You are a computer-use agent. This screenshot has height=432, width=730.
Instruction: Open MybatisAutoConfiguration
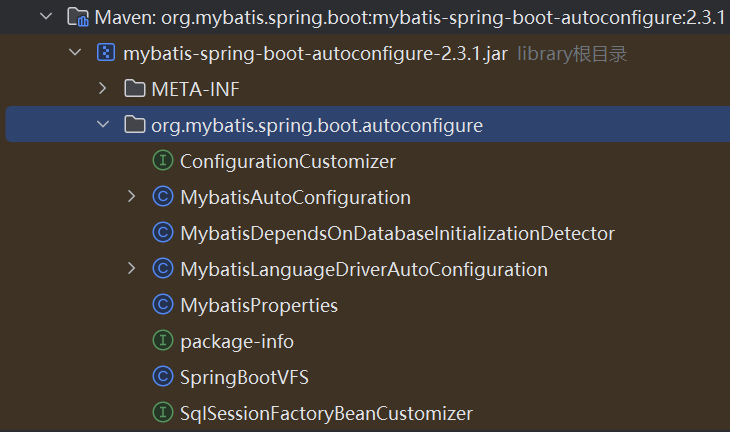click(296, 197)
